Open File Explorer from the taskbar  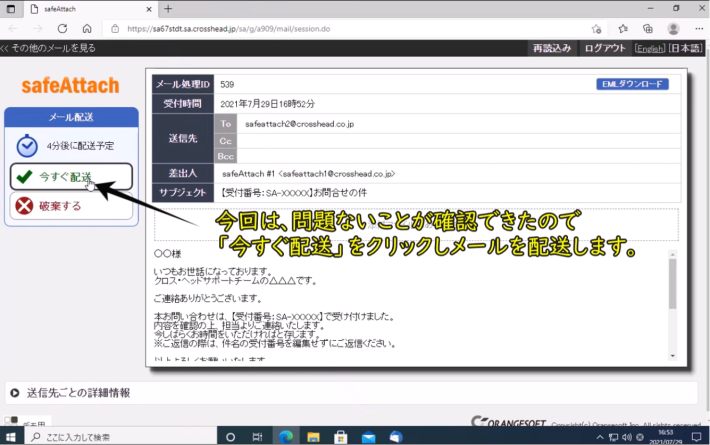(313, 437)
